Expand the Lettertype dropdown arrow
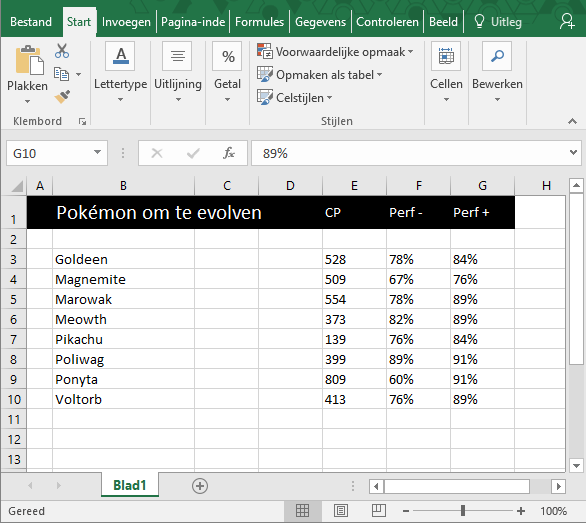Image resolution: width=586 pixels, height=523 pixels. click(x=120, y=99)
